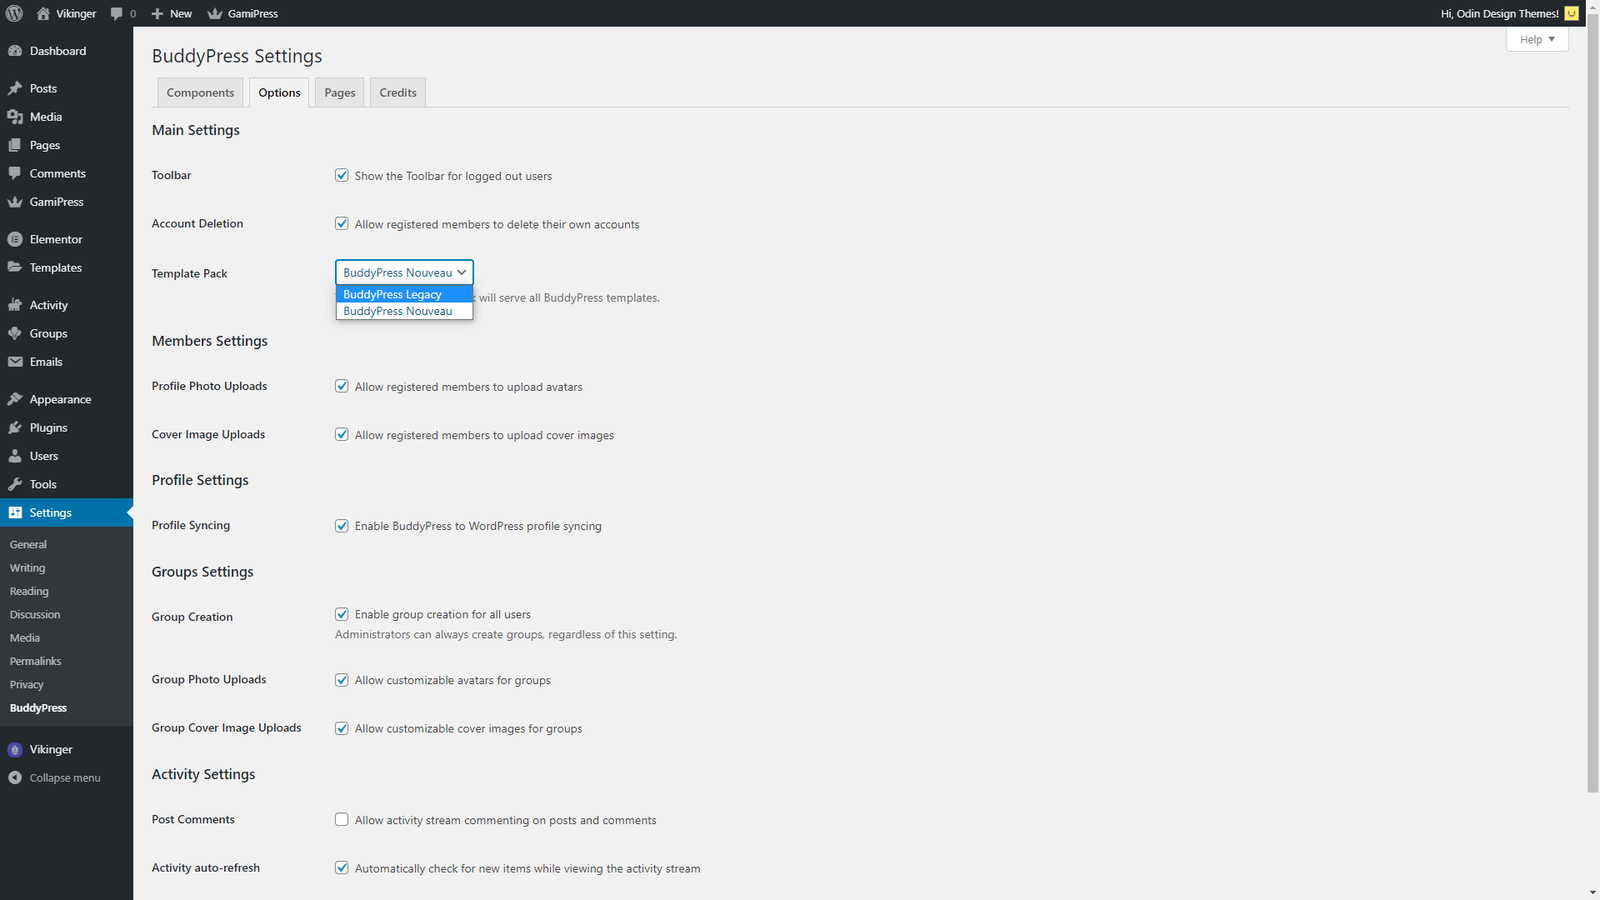Click the Groups sidebar icon
The height and width of the screenshot is (900, 1600).
click(15, 333)
